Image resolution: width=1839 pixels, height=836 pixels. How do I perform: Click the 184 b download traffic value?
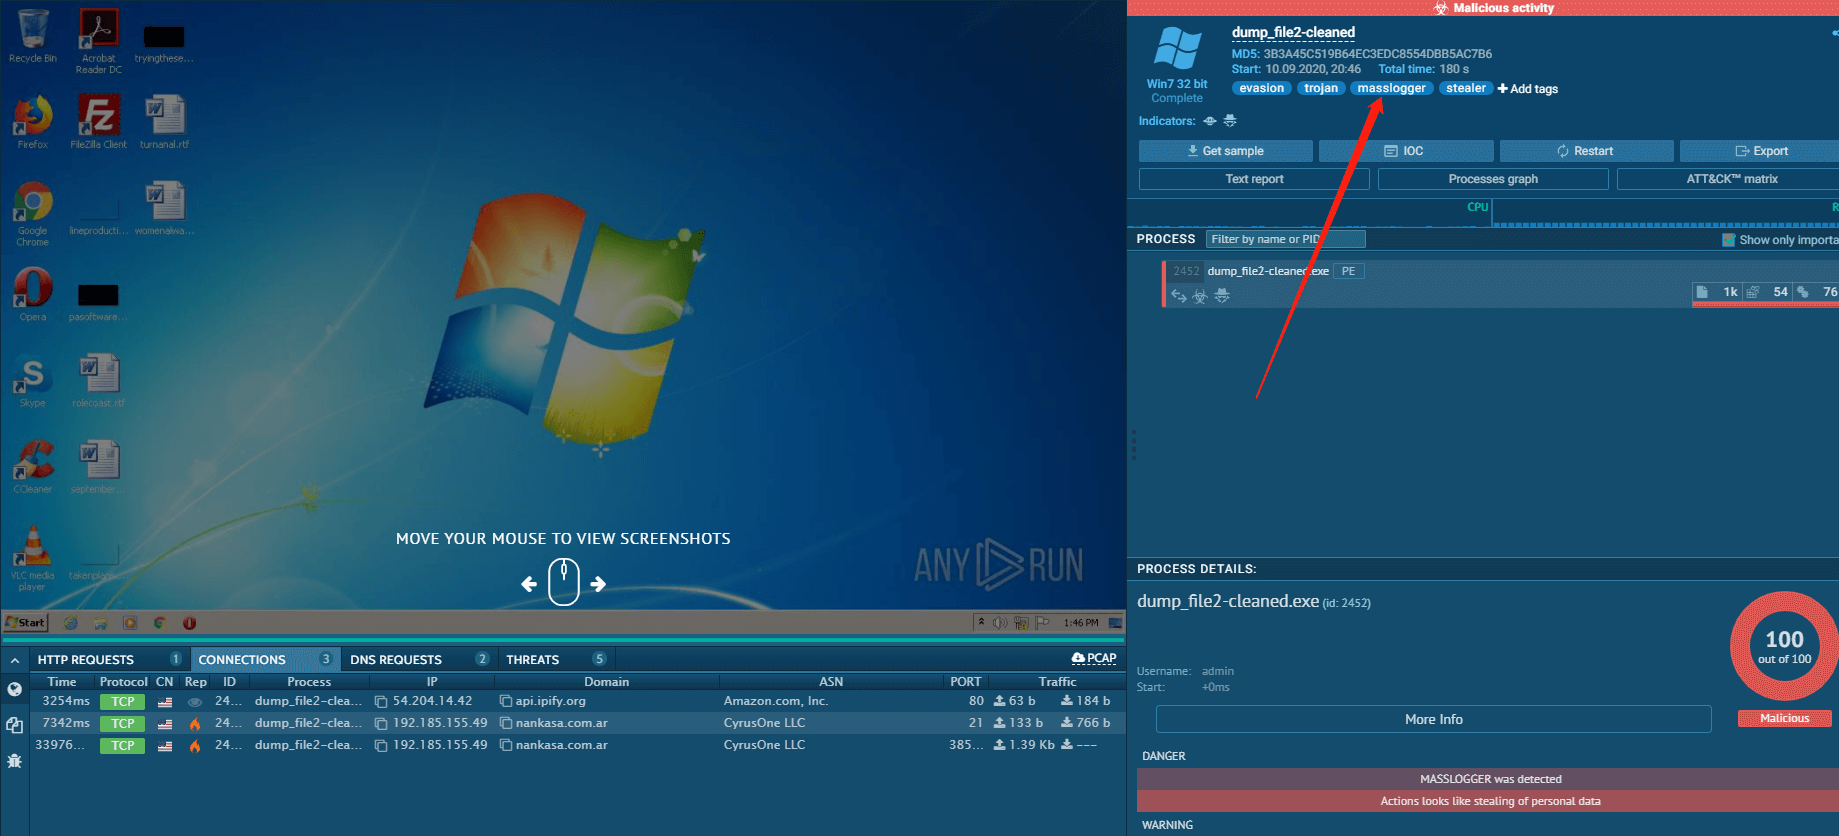point(1086,701)
